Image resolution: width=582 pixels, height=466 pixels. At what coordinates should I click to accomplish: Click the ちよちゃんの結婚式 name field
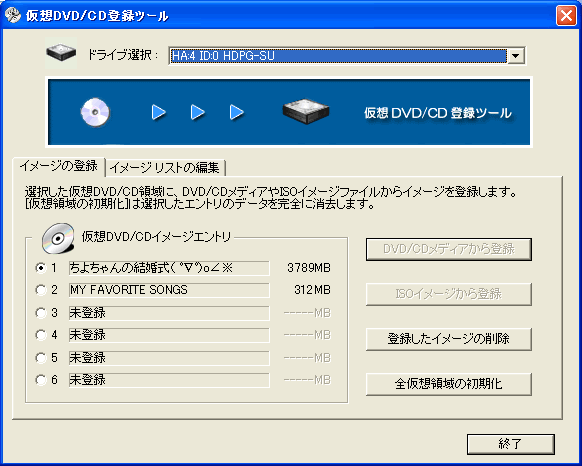tap(169, 268)
